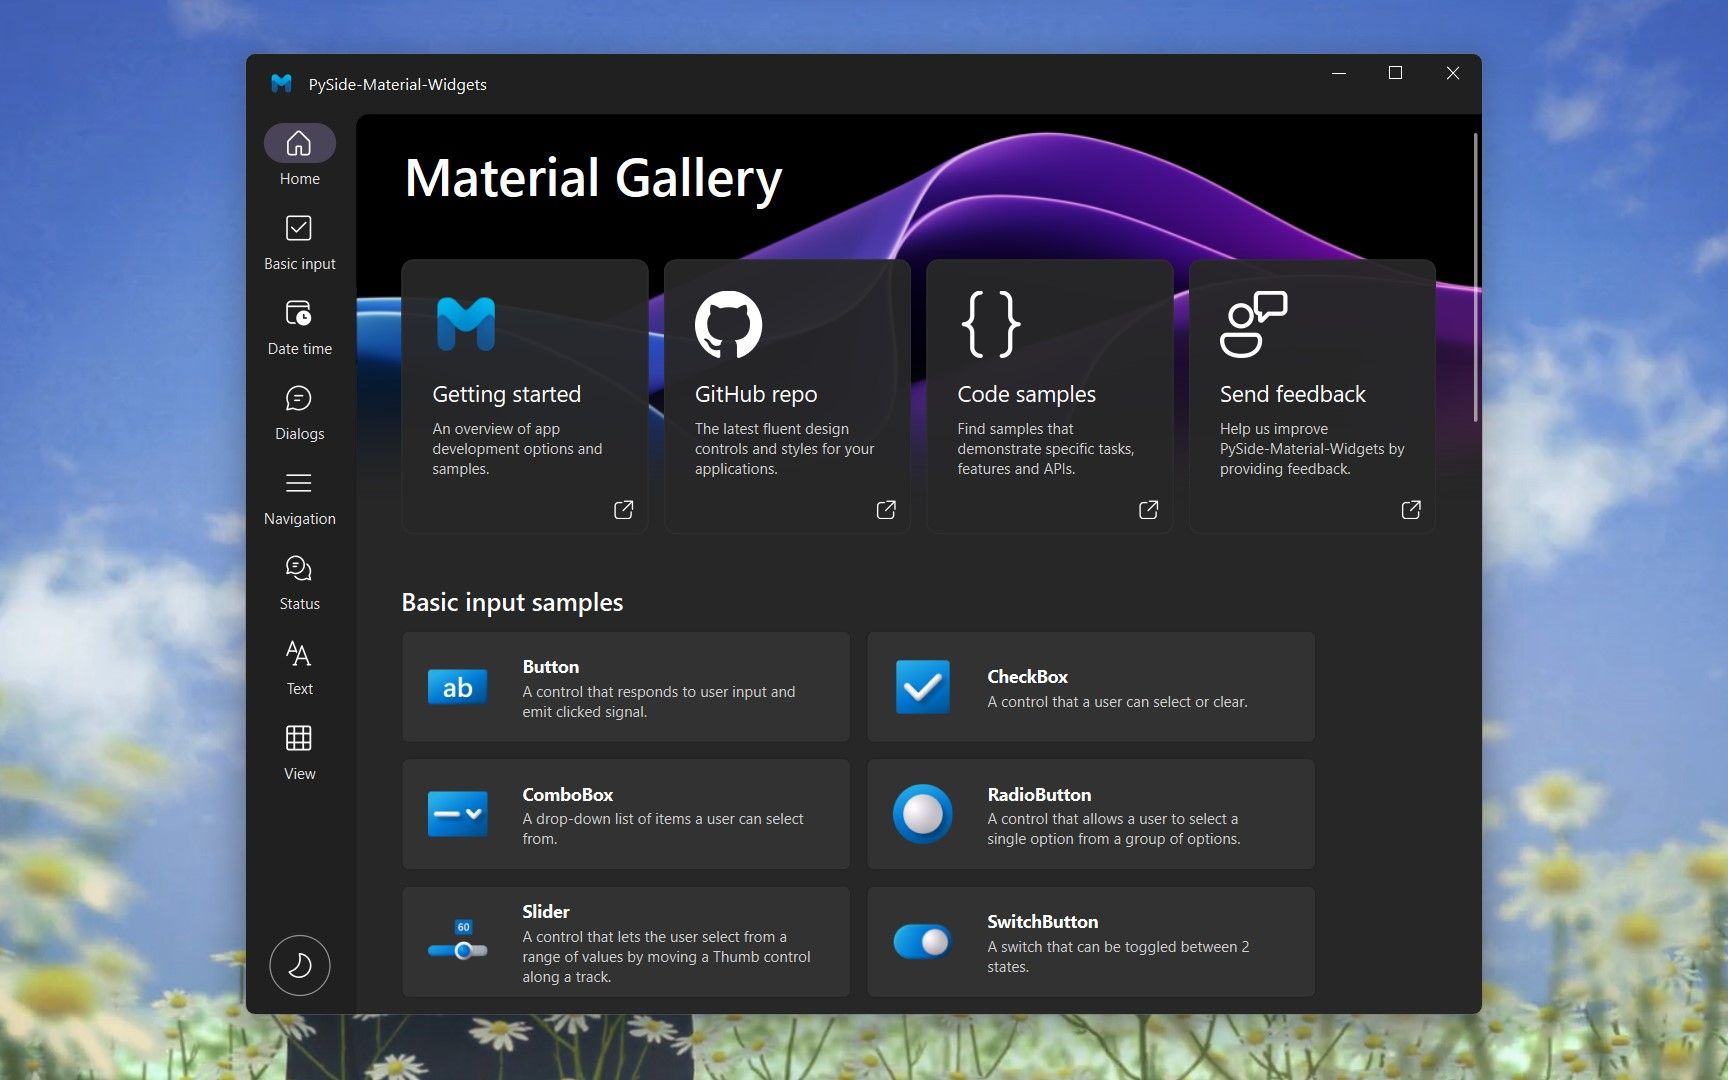Click 'A control that allows a user to select' description
This screenshot has height=1080, width=1728.
[1113, 829]
